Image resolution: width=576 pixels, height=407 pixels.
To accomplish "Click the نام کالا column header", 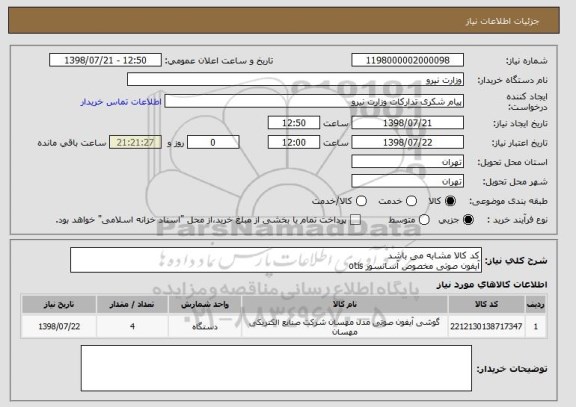I will (x=345, y=304).
